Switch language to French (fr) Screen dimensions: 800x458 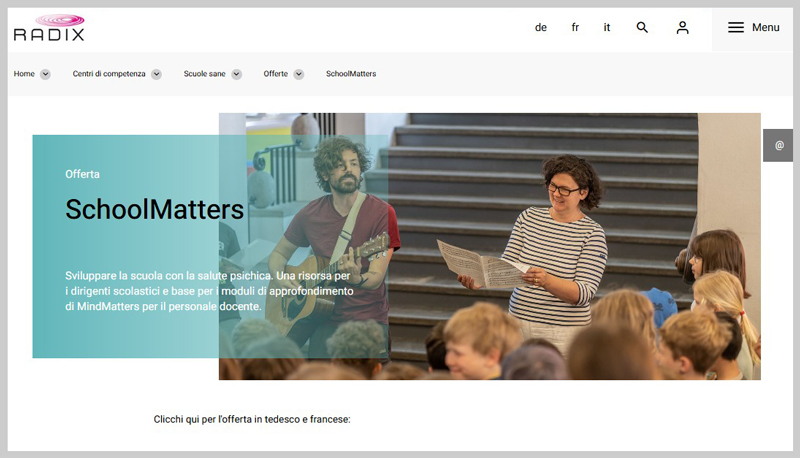click(x=575, y=28)
